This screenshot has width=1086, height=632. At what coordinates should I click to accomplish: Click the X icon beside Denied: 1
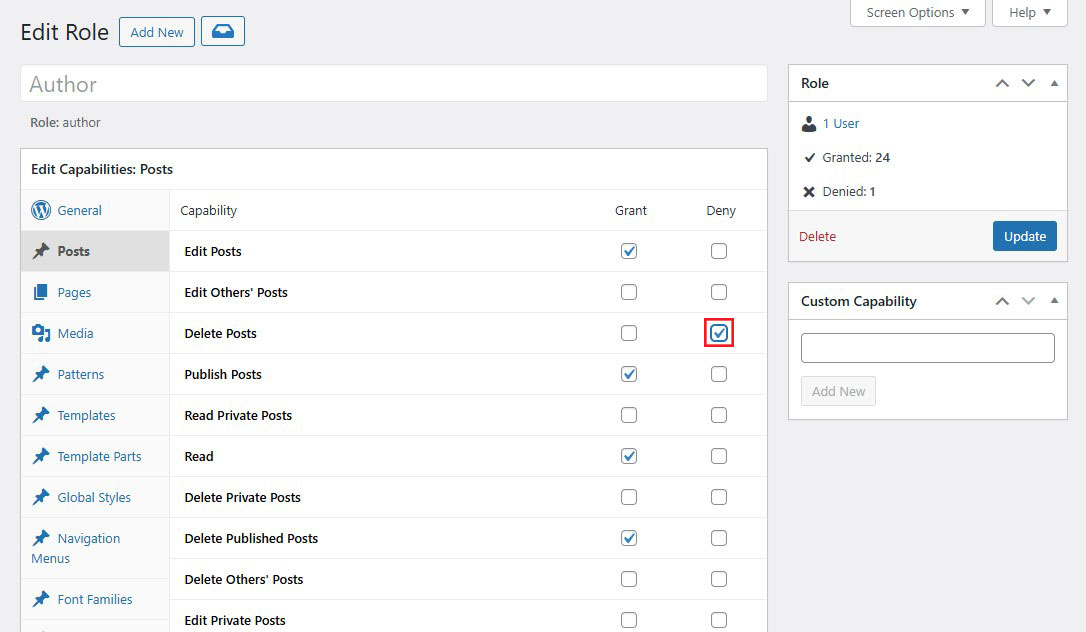(809, 192)
